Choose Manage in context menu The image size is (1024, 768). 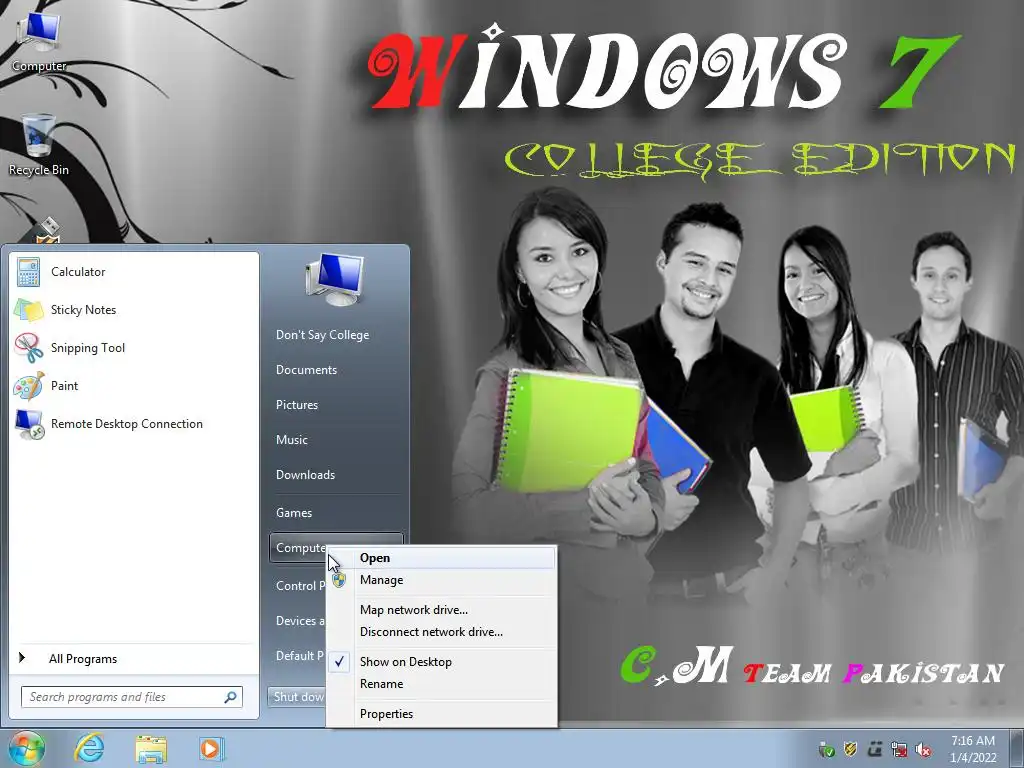[442, 580]
